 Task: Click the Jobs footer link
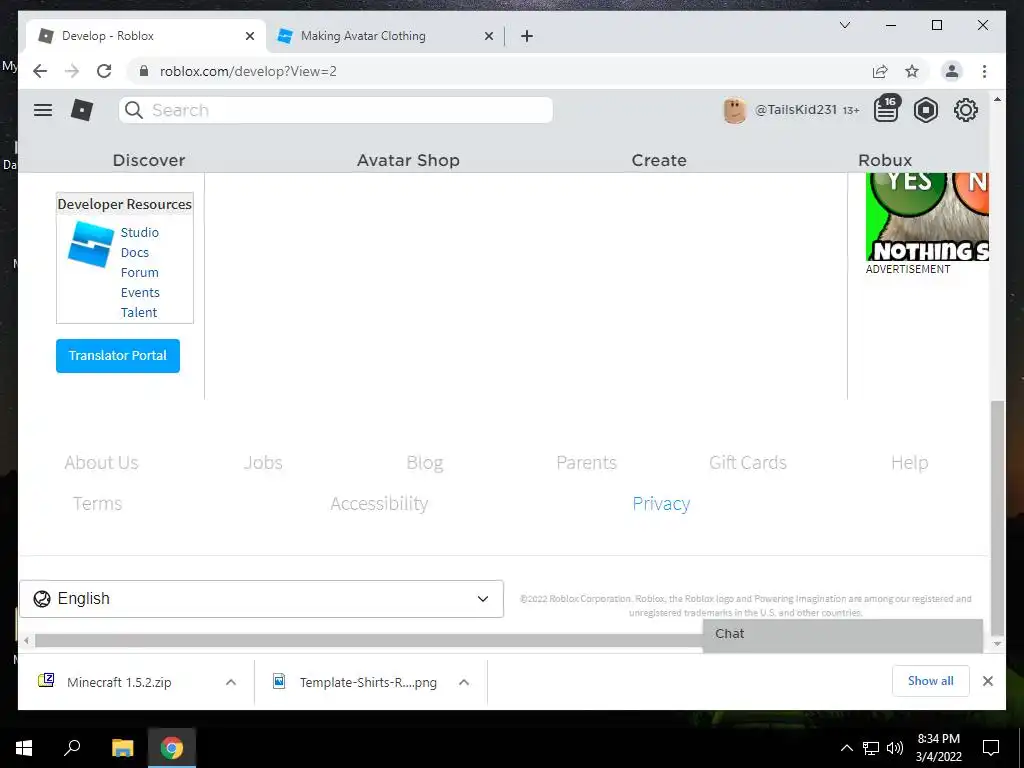click(263, 462)
